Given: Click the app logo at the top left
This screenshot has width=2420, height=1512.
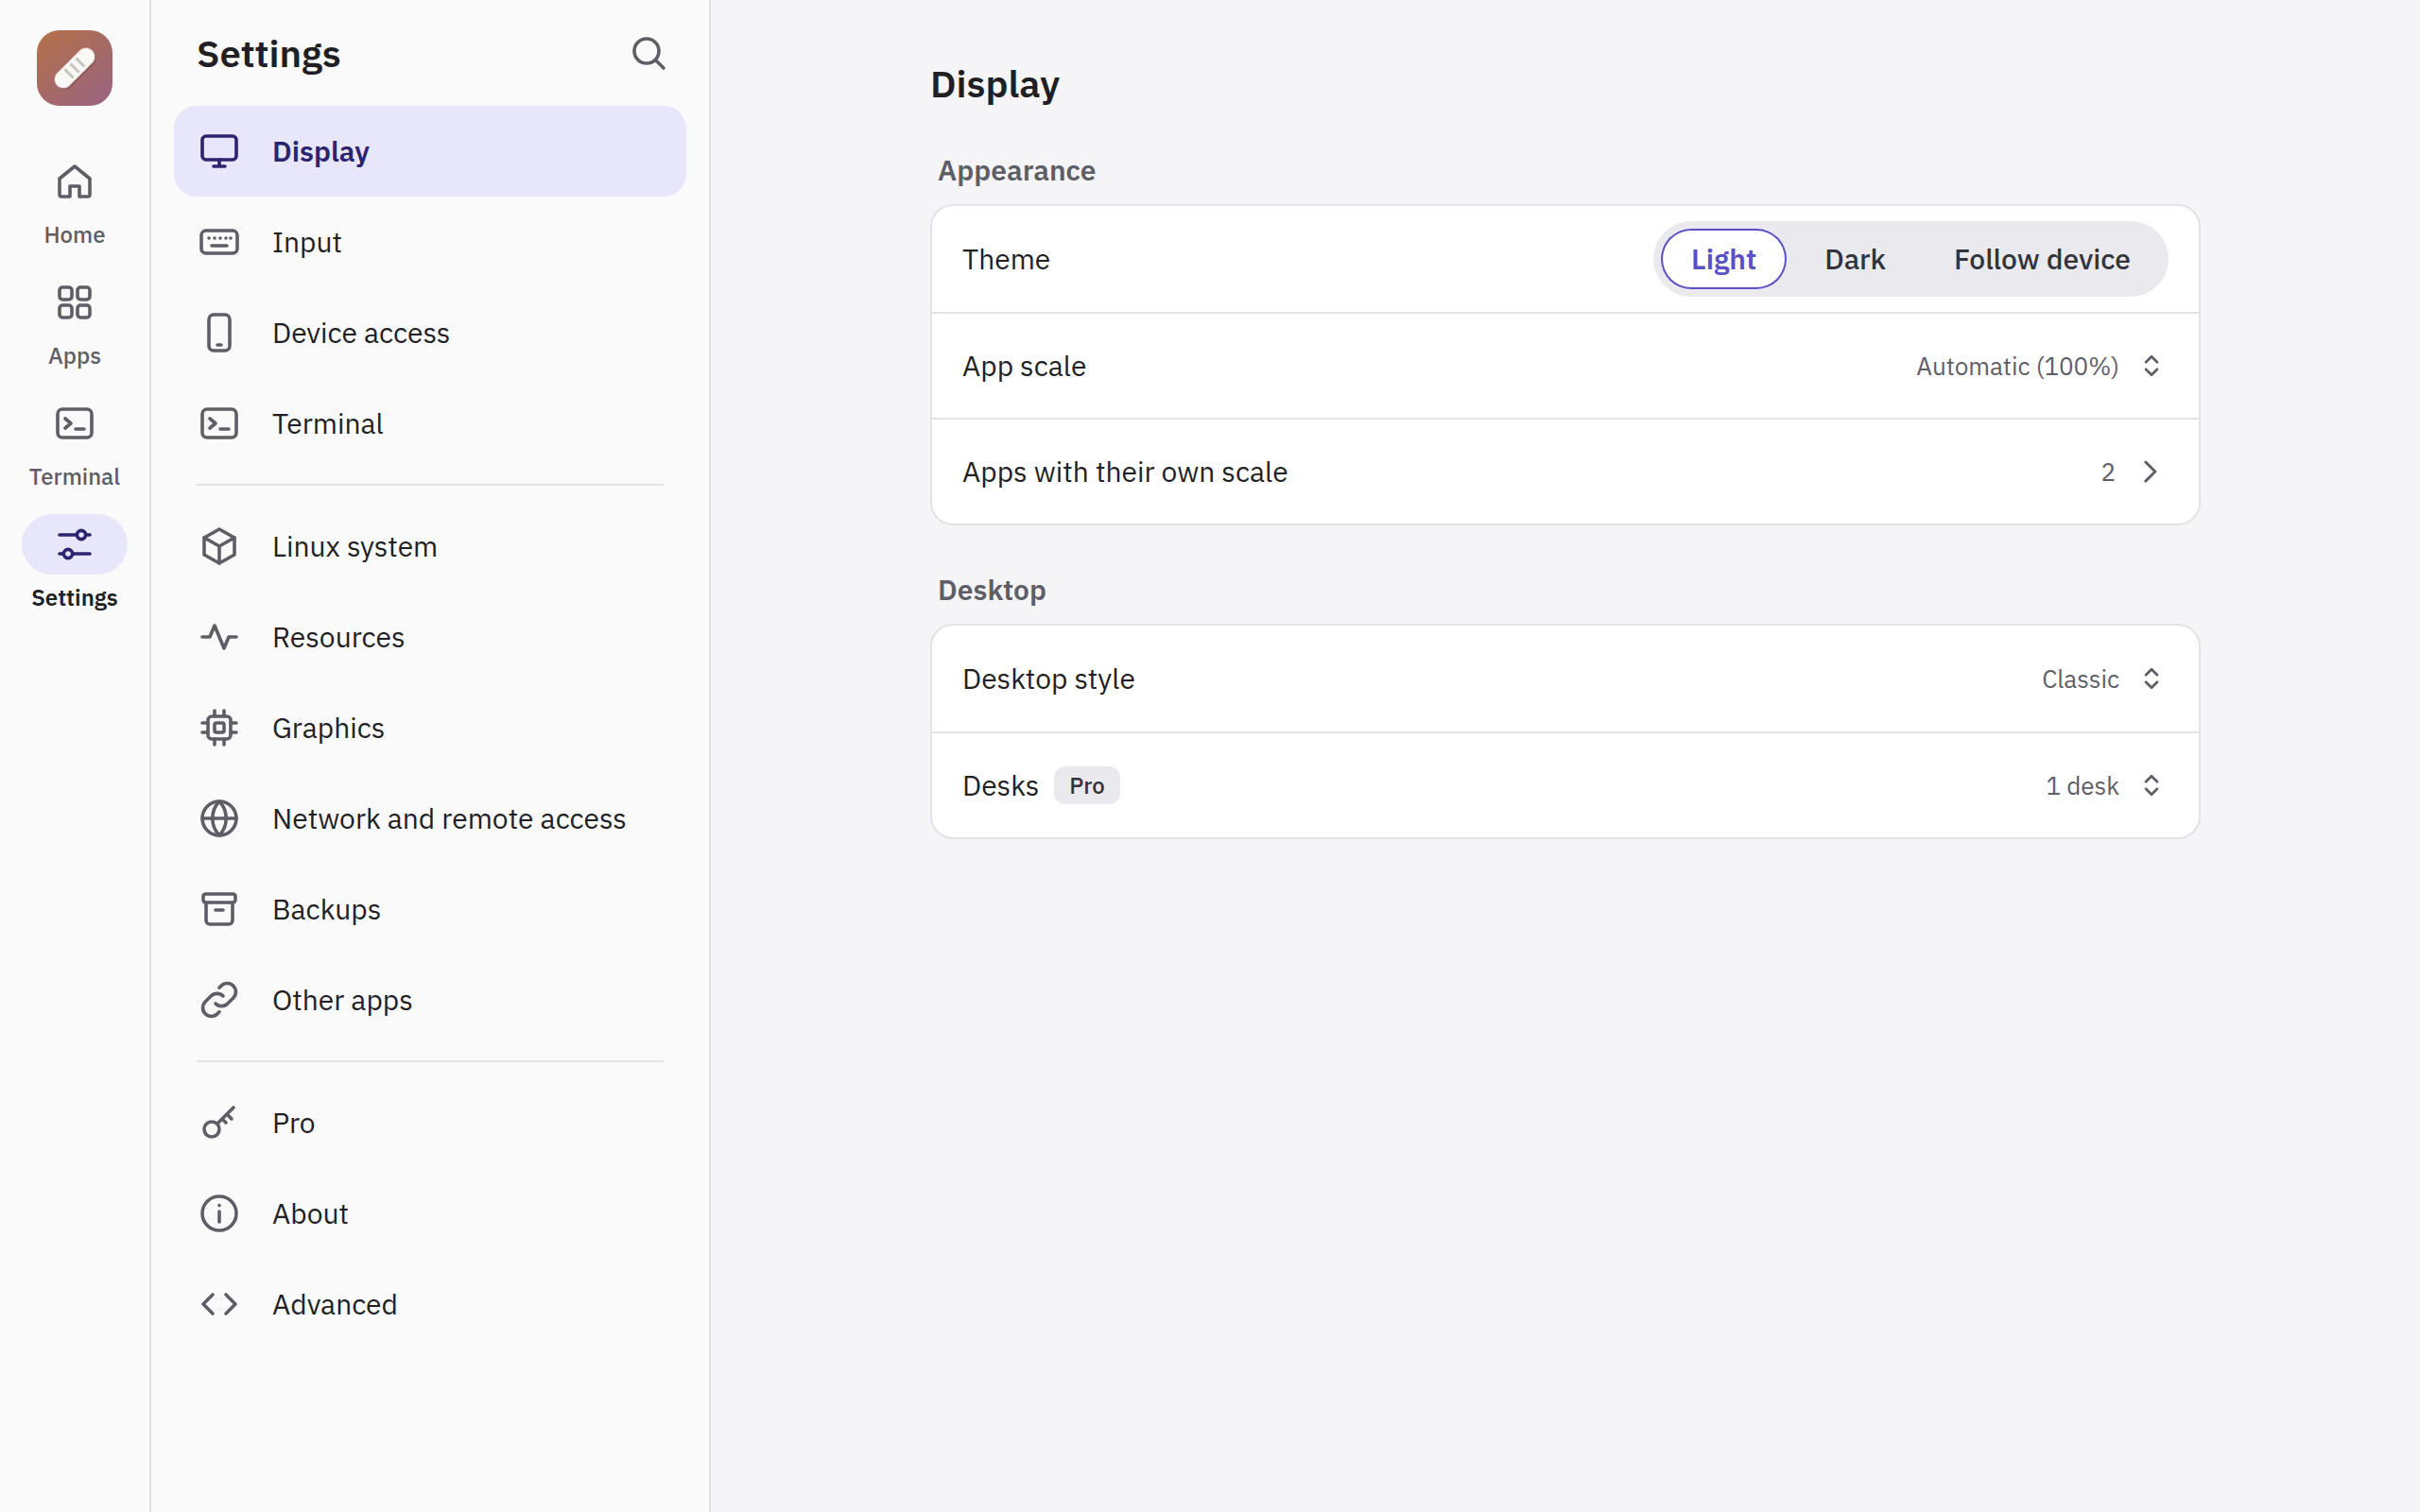Looking at the screenshot, I should pos(74,68).
